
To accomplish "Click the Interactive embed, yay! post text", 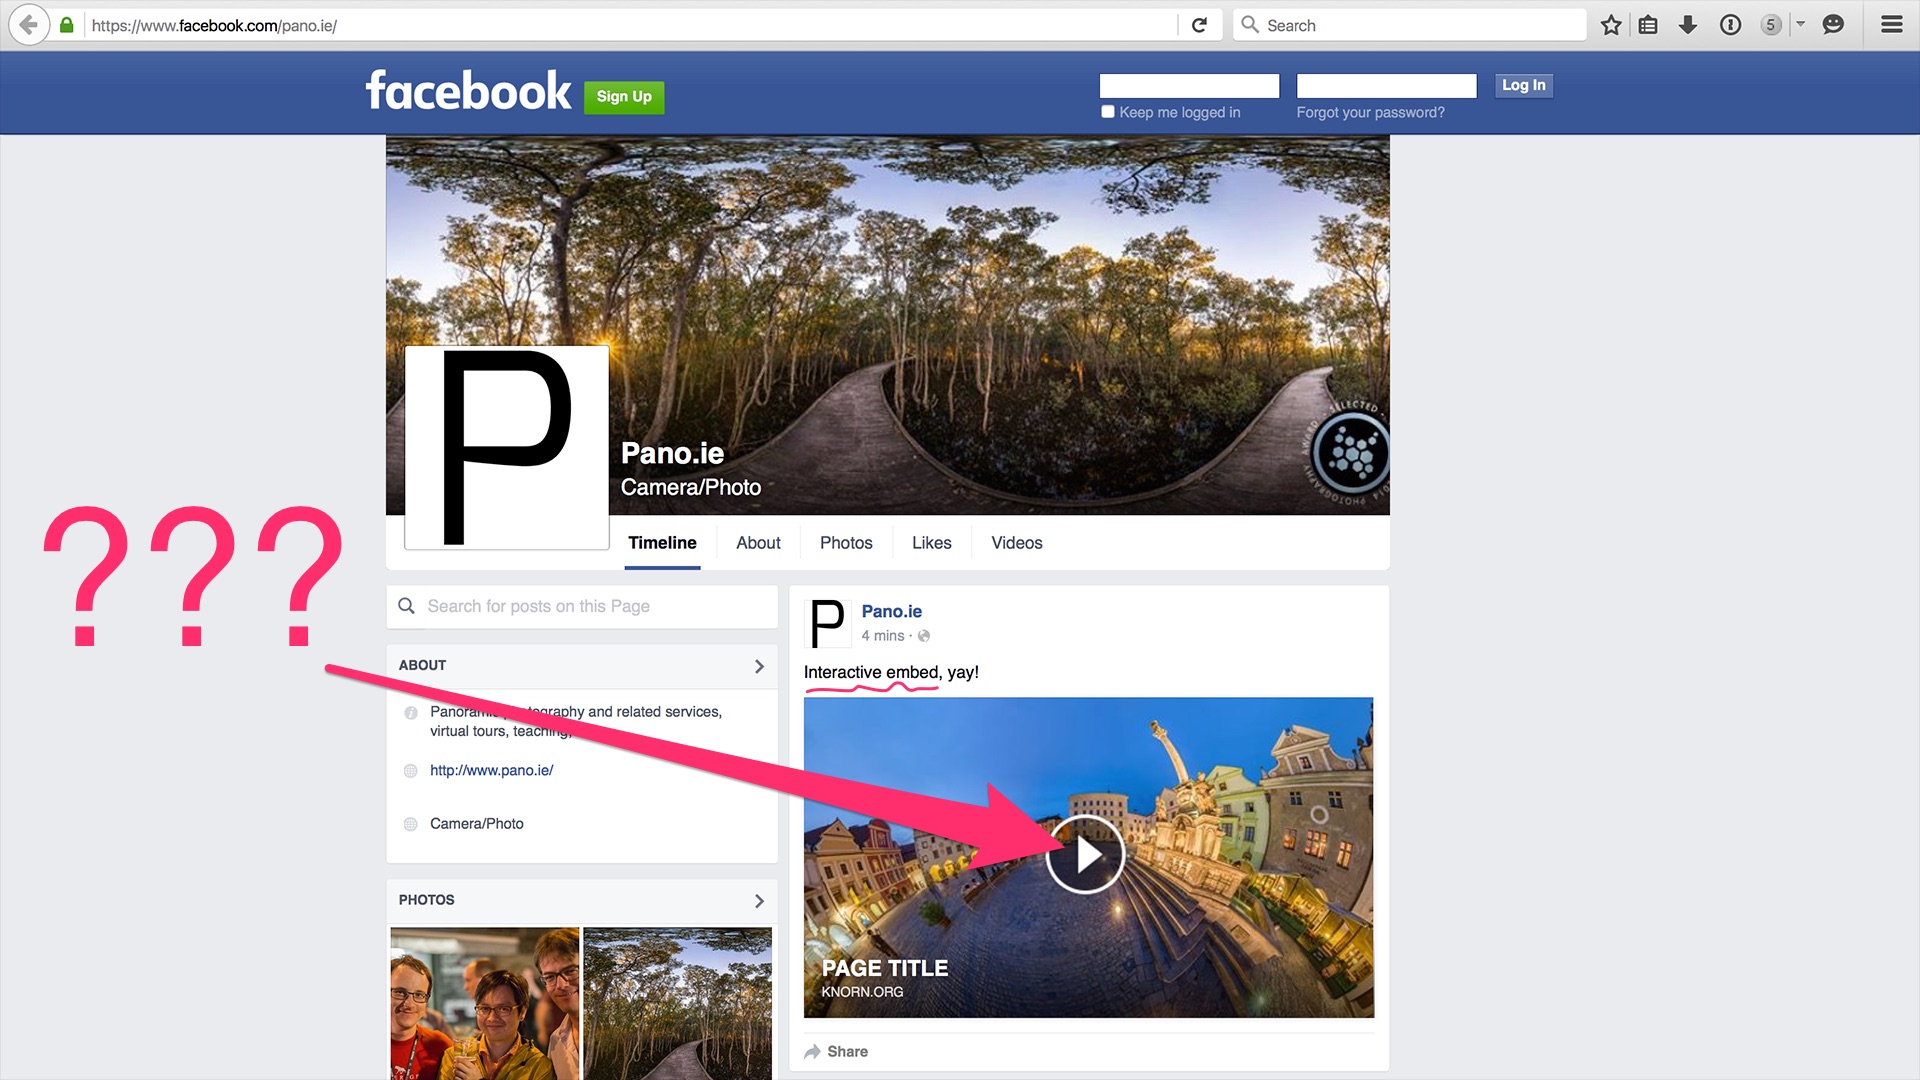I will click(x=891, y=673).
